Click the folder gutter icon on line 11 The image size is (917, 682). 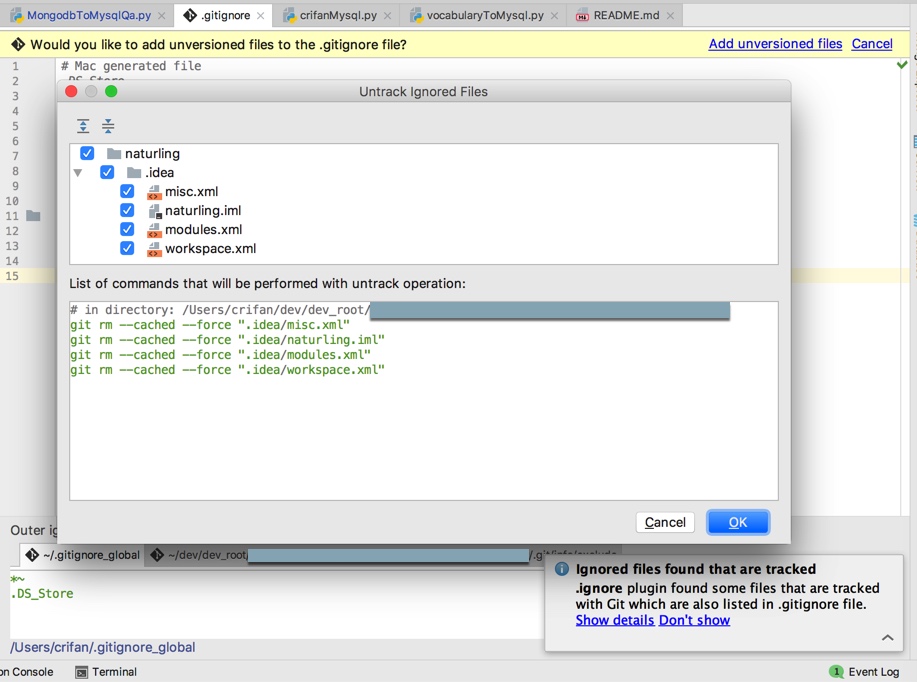[x=33, y=216]
